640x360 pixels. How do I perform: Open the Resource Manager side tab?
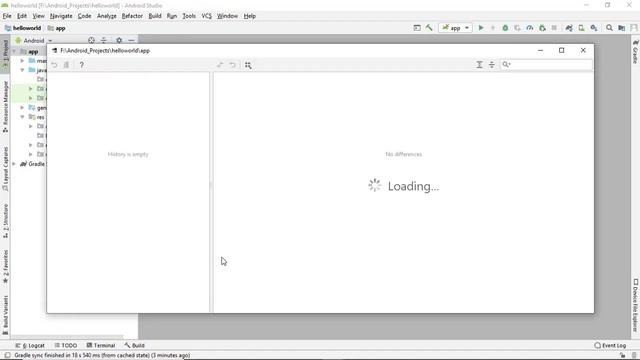click(5, 107)
